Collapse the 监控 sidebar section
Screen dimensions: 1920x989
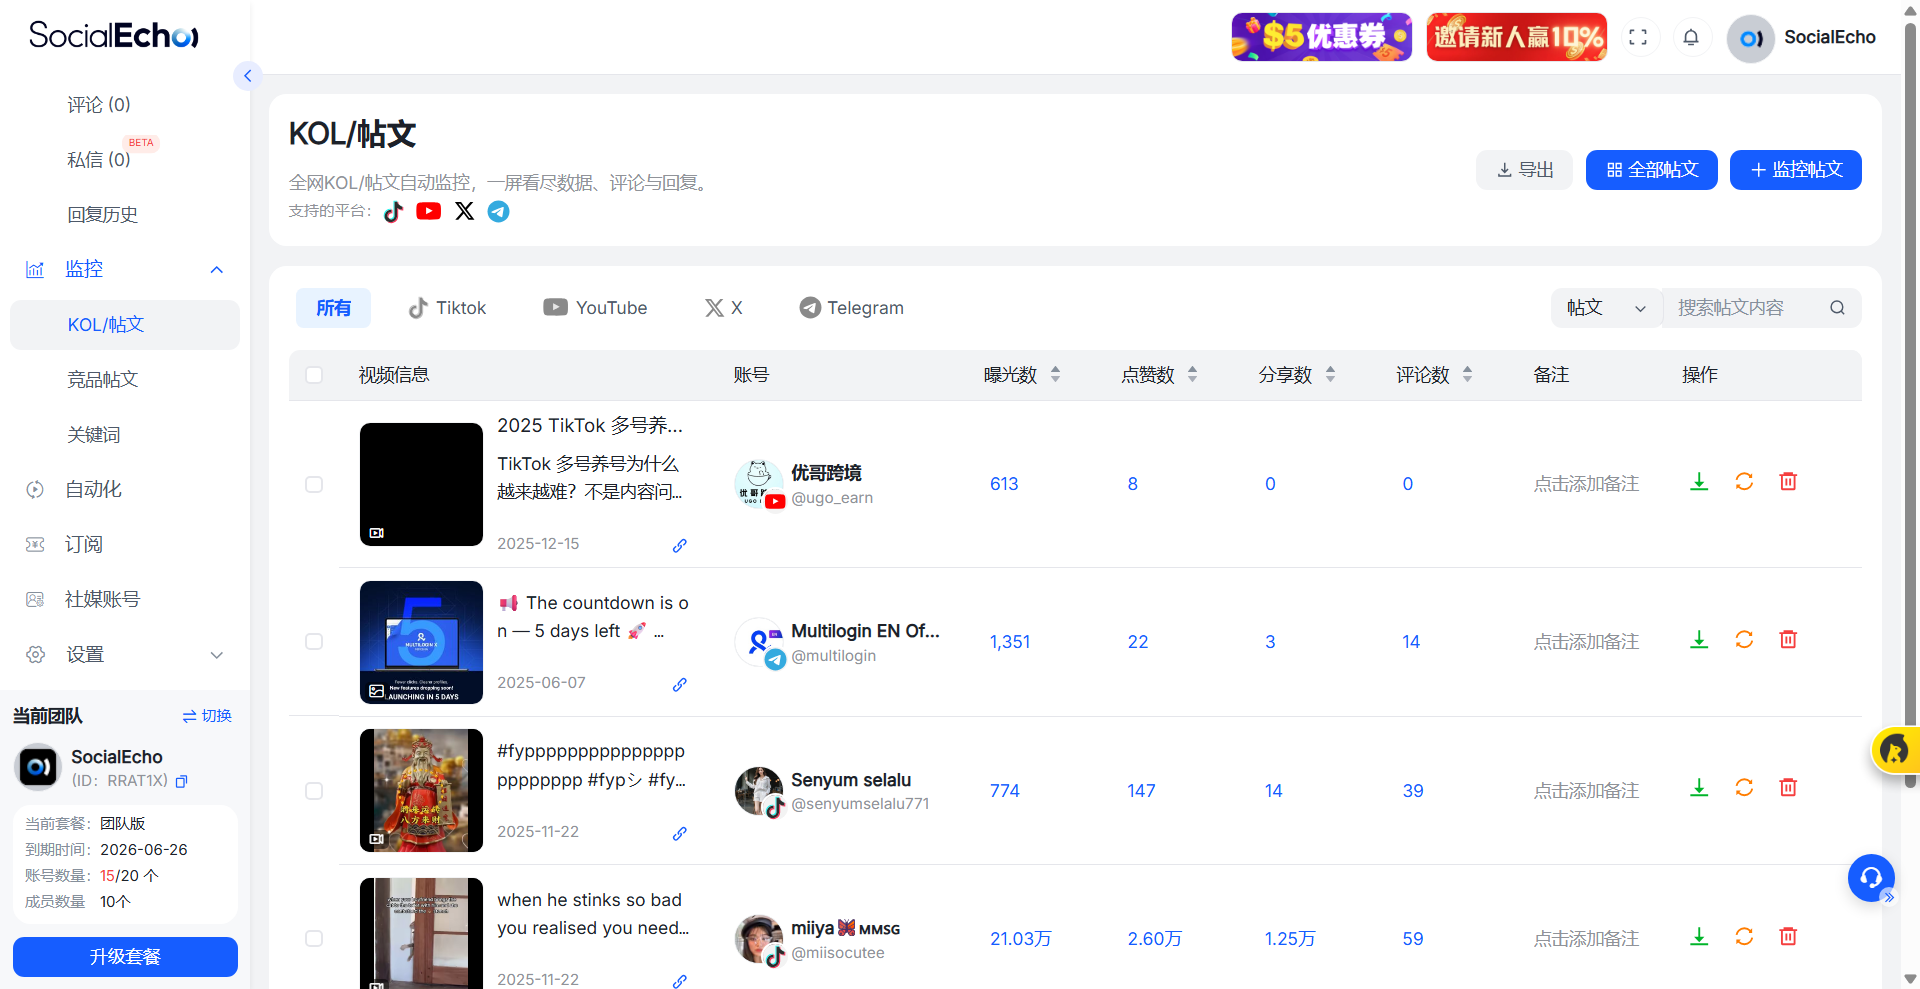[217, 270]
